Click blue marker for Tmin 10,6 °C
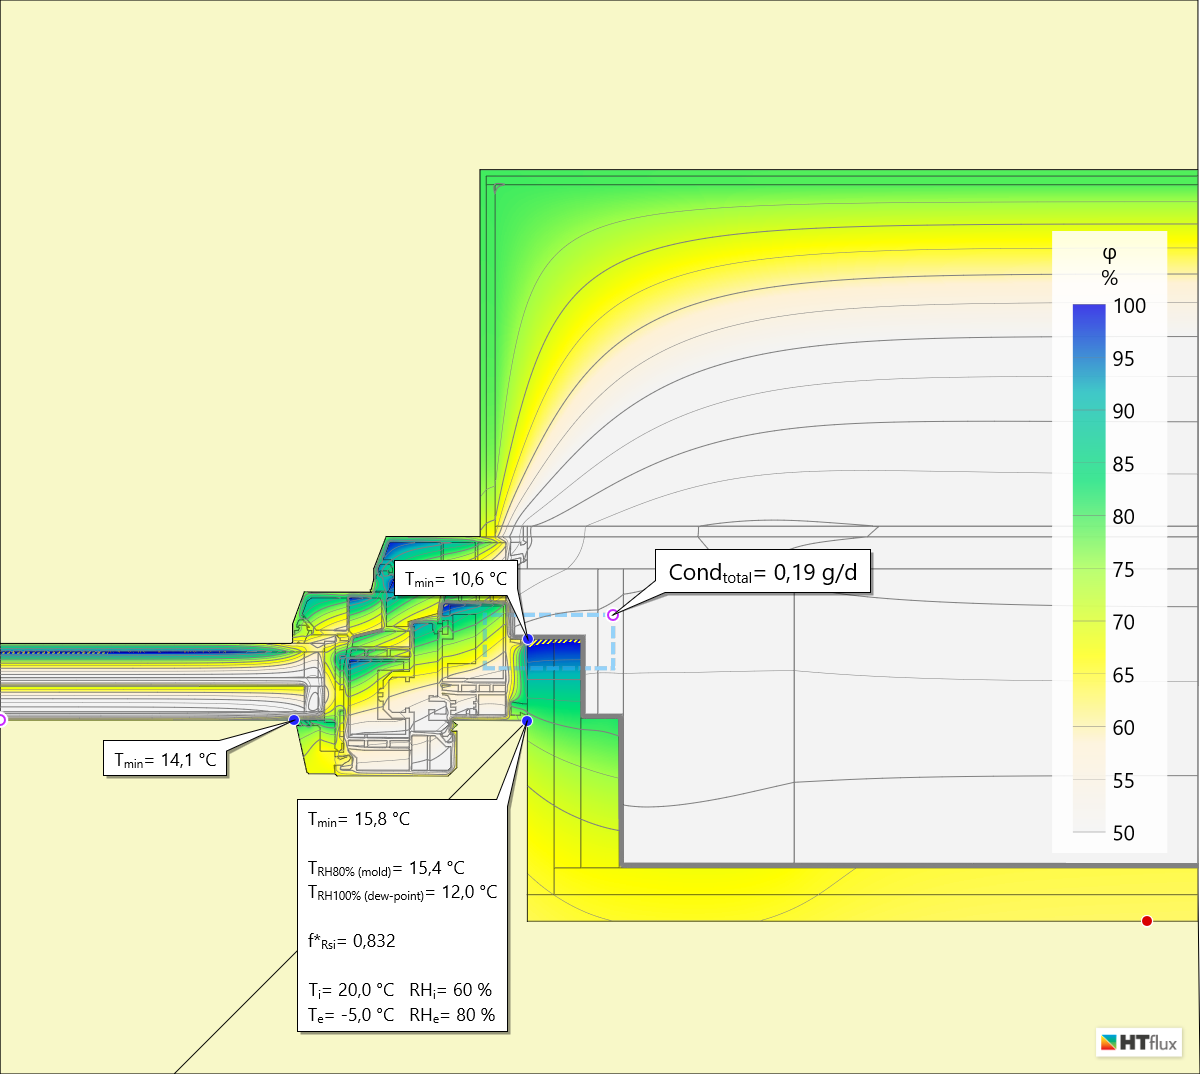This screenshot has height=1074, width=1200. click(528, 638)
